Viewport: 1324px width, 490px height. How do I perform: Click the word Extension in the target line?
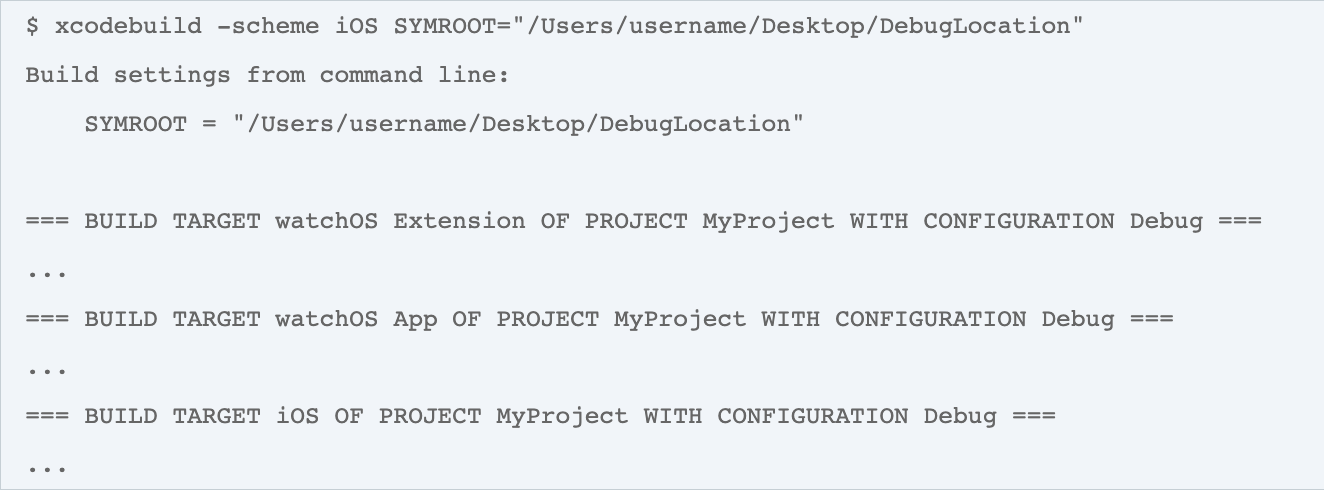[459, 222]
